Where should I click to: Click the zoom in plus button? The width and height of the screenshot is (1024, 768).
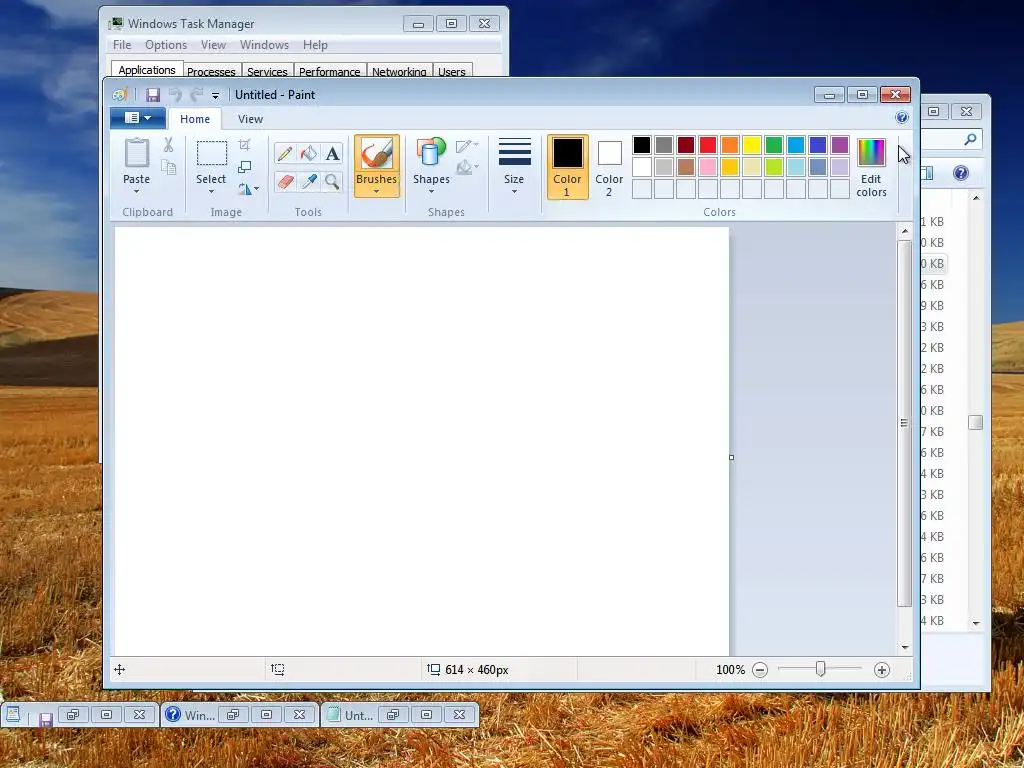tap(882, 670)
